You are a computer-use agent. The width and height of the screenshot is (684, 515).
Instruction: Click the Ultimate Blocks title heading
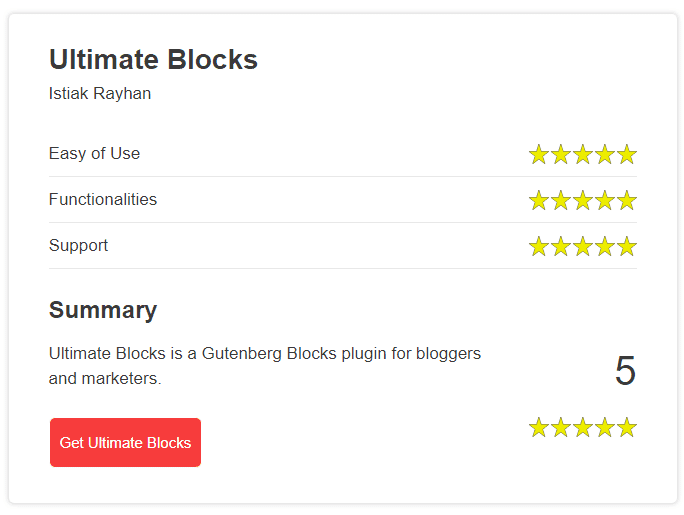(153, 59)
